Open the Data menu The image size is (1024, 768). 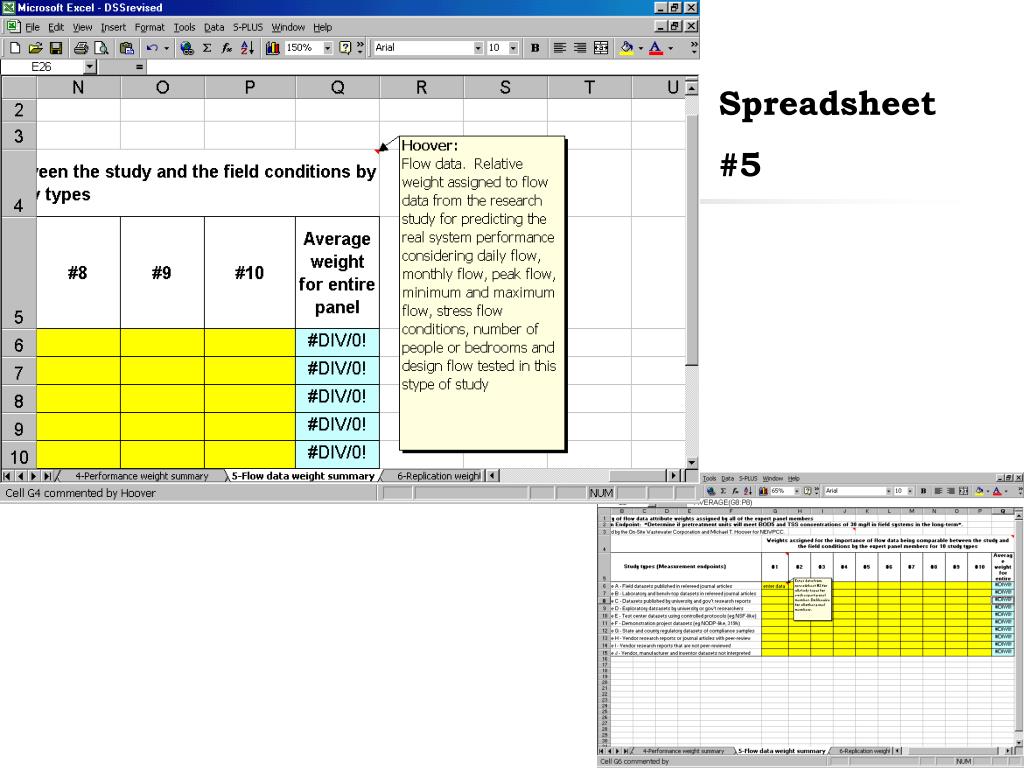tap(214, 27)
